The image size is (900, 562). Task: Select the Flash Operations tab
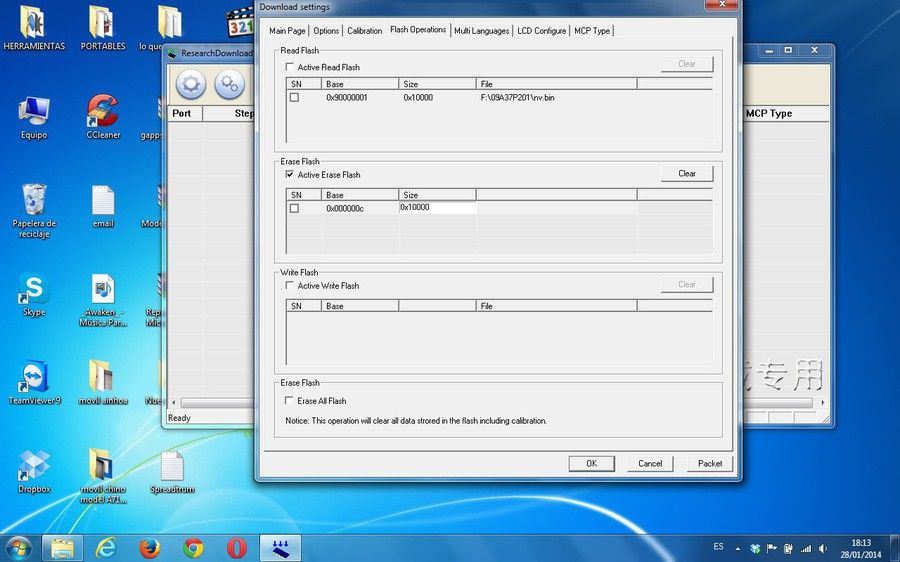tap(418, 29)
